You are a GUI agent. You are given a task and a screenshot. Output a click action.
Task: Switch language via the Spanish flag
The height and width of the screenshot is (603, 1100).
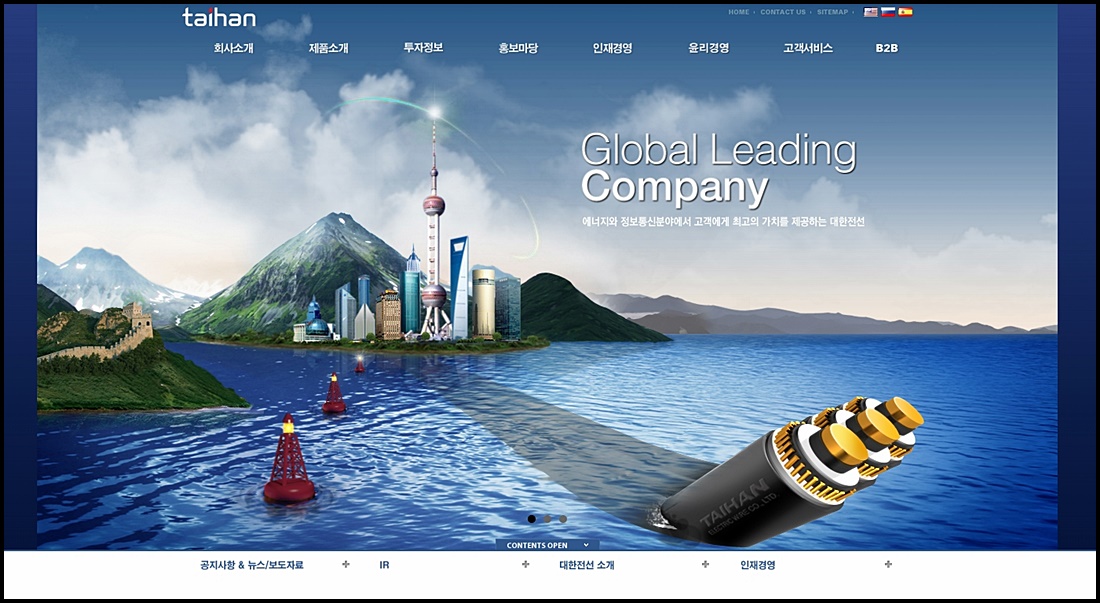(x=906, y=12)
